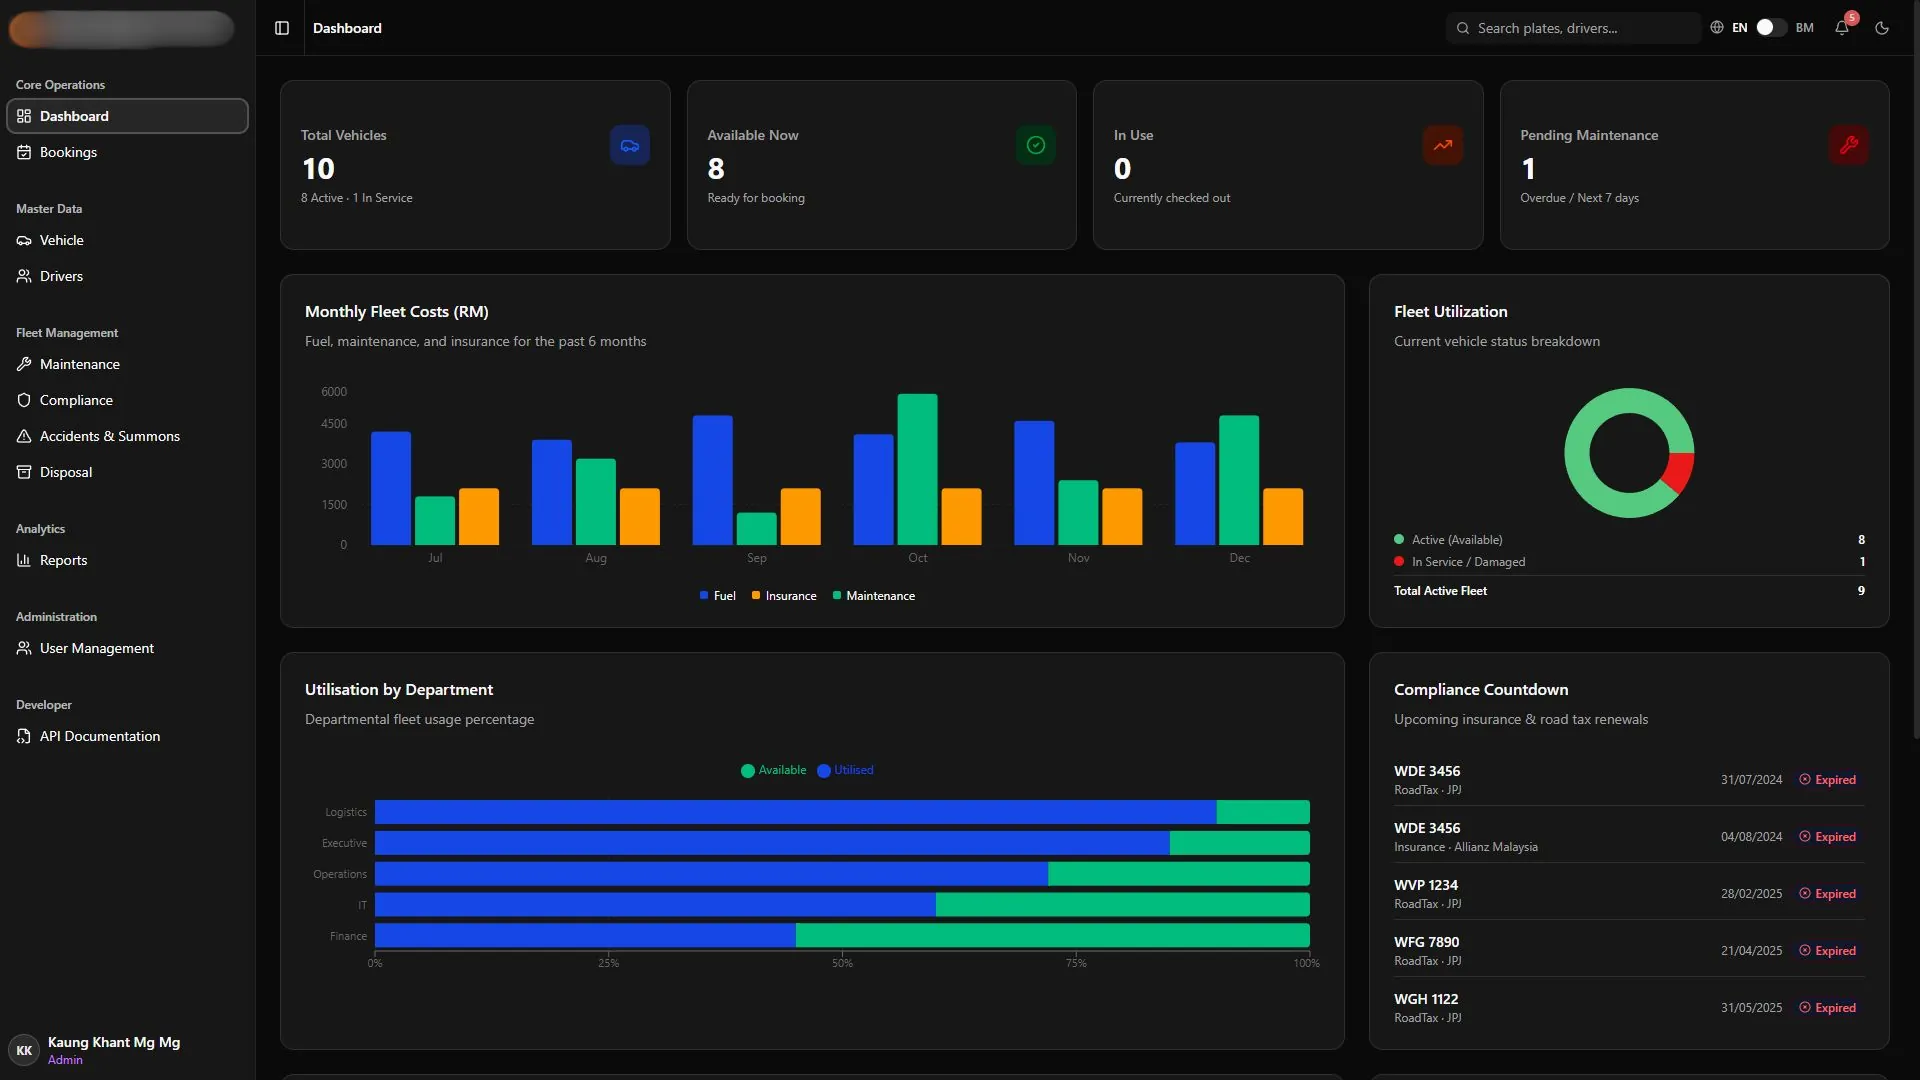Click the Disposal archive box icon
Image resolution: width=1920 pixels, height=1080 pixels.
coord(24,472)
